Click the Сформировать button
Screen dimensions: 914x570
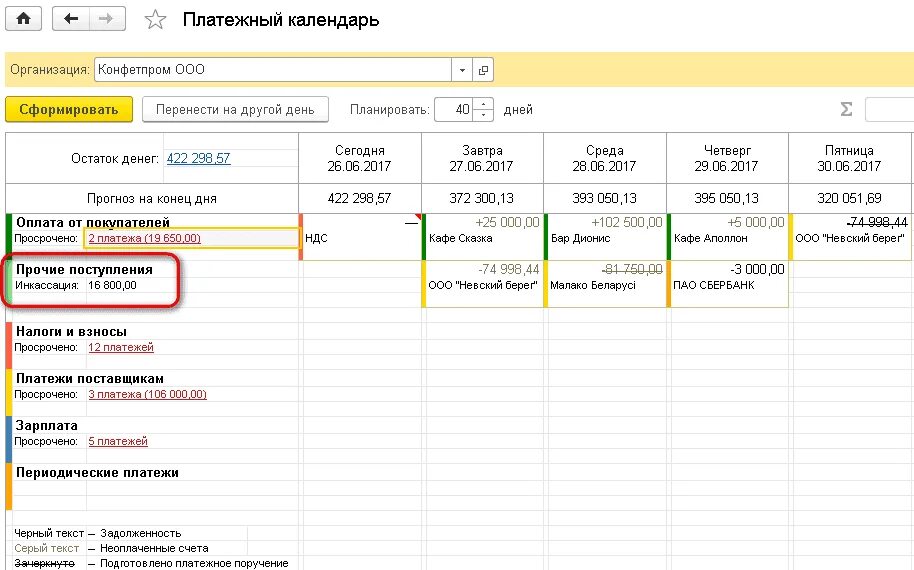pos(69,110)
